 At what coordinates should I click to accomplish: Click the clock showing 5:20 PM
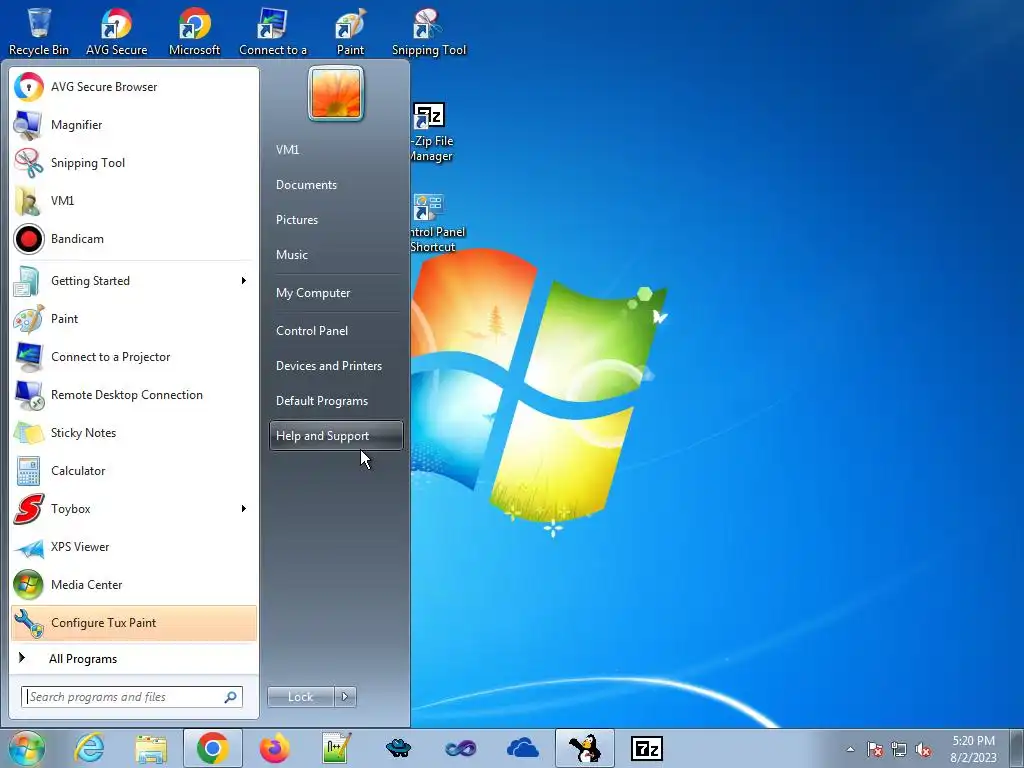pyautogui.click(x=973, y=749)
